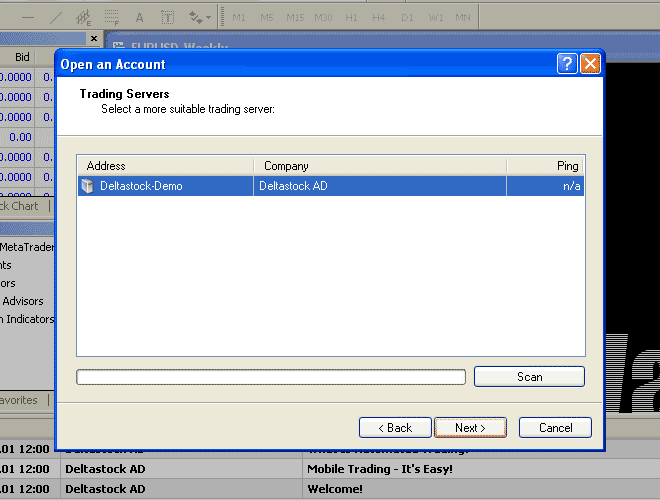The height and width of the screenshot is (500, 660).
Task: Go back with the Back button
Action: (395, 428)
